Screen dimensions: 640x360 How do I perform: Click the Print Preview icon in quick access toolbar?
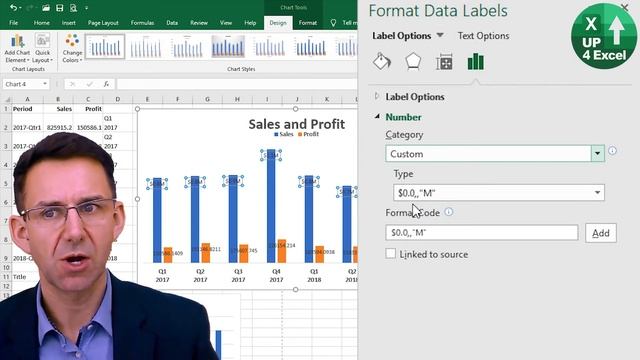[73, 8]
